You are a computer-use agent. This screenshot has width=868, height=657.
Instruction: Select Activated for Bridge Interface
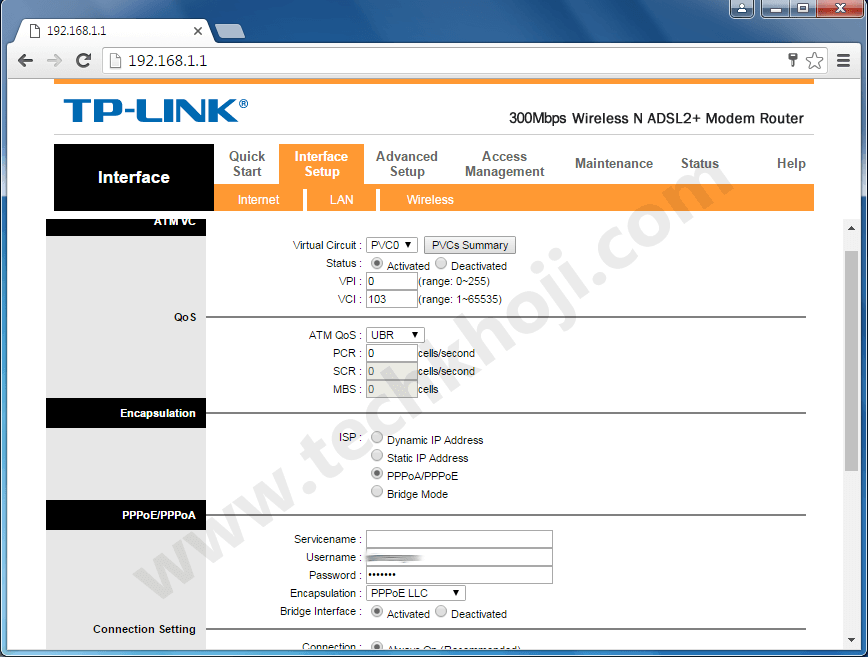point(377,612)
